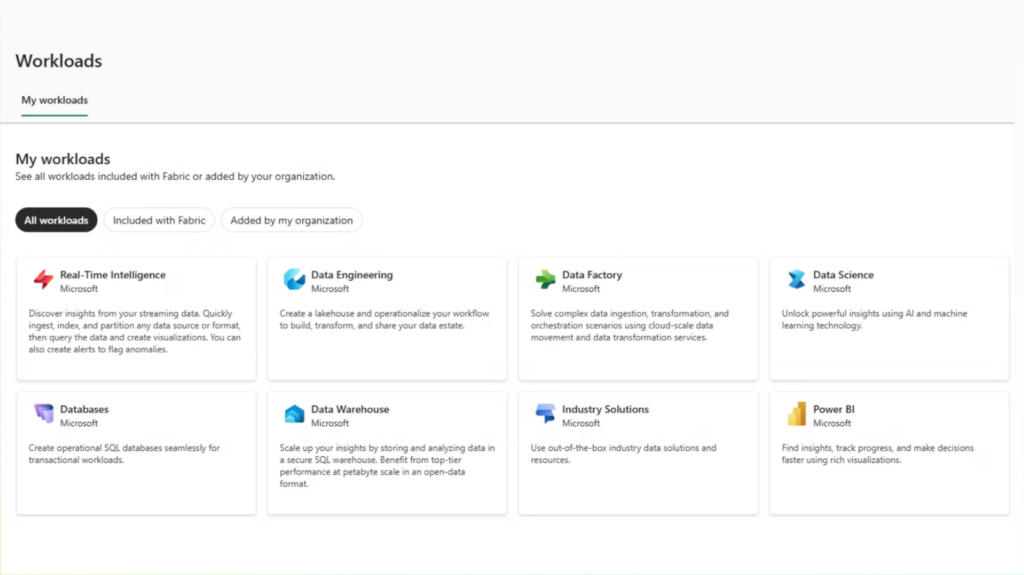The image size is (1024, 575).
Task: Open the Data Science title
Action: 843,275
